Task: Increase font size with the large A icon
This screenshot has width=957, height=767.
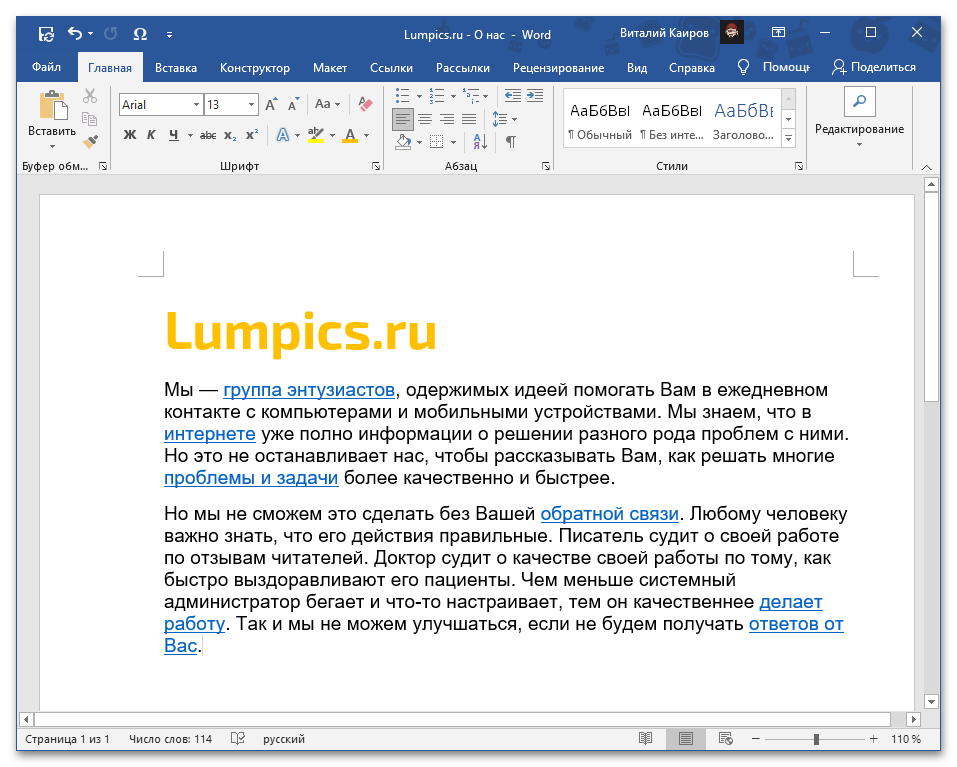Action: click(x=272, y=104)
